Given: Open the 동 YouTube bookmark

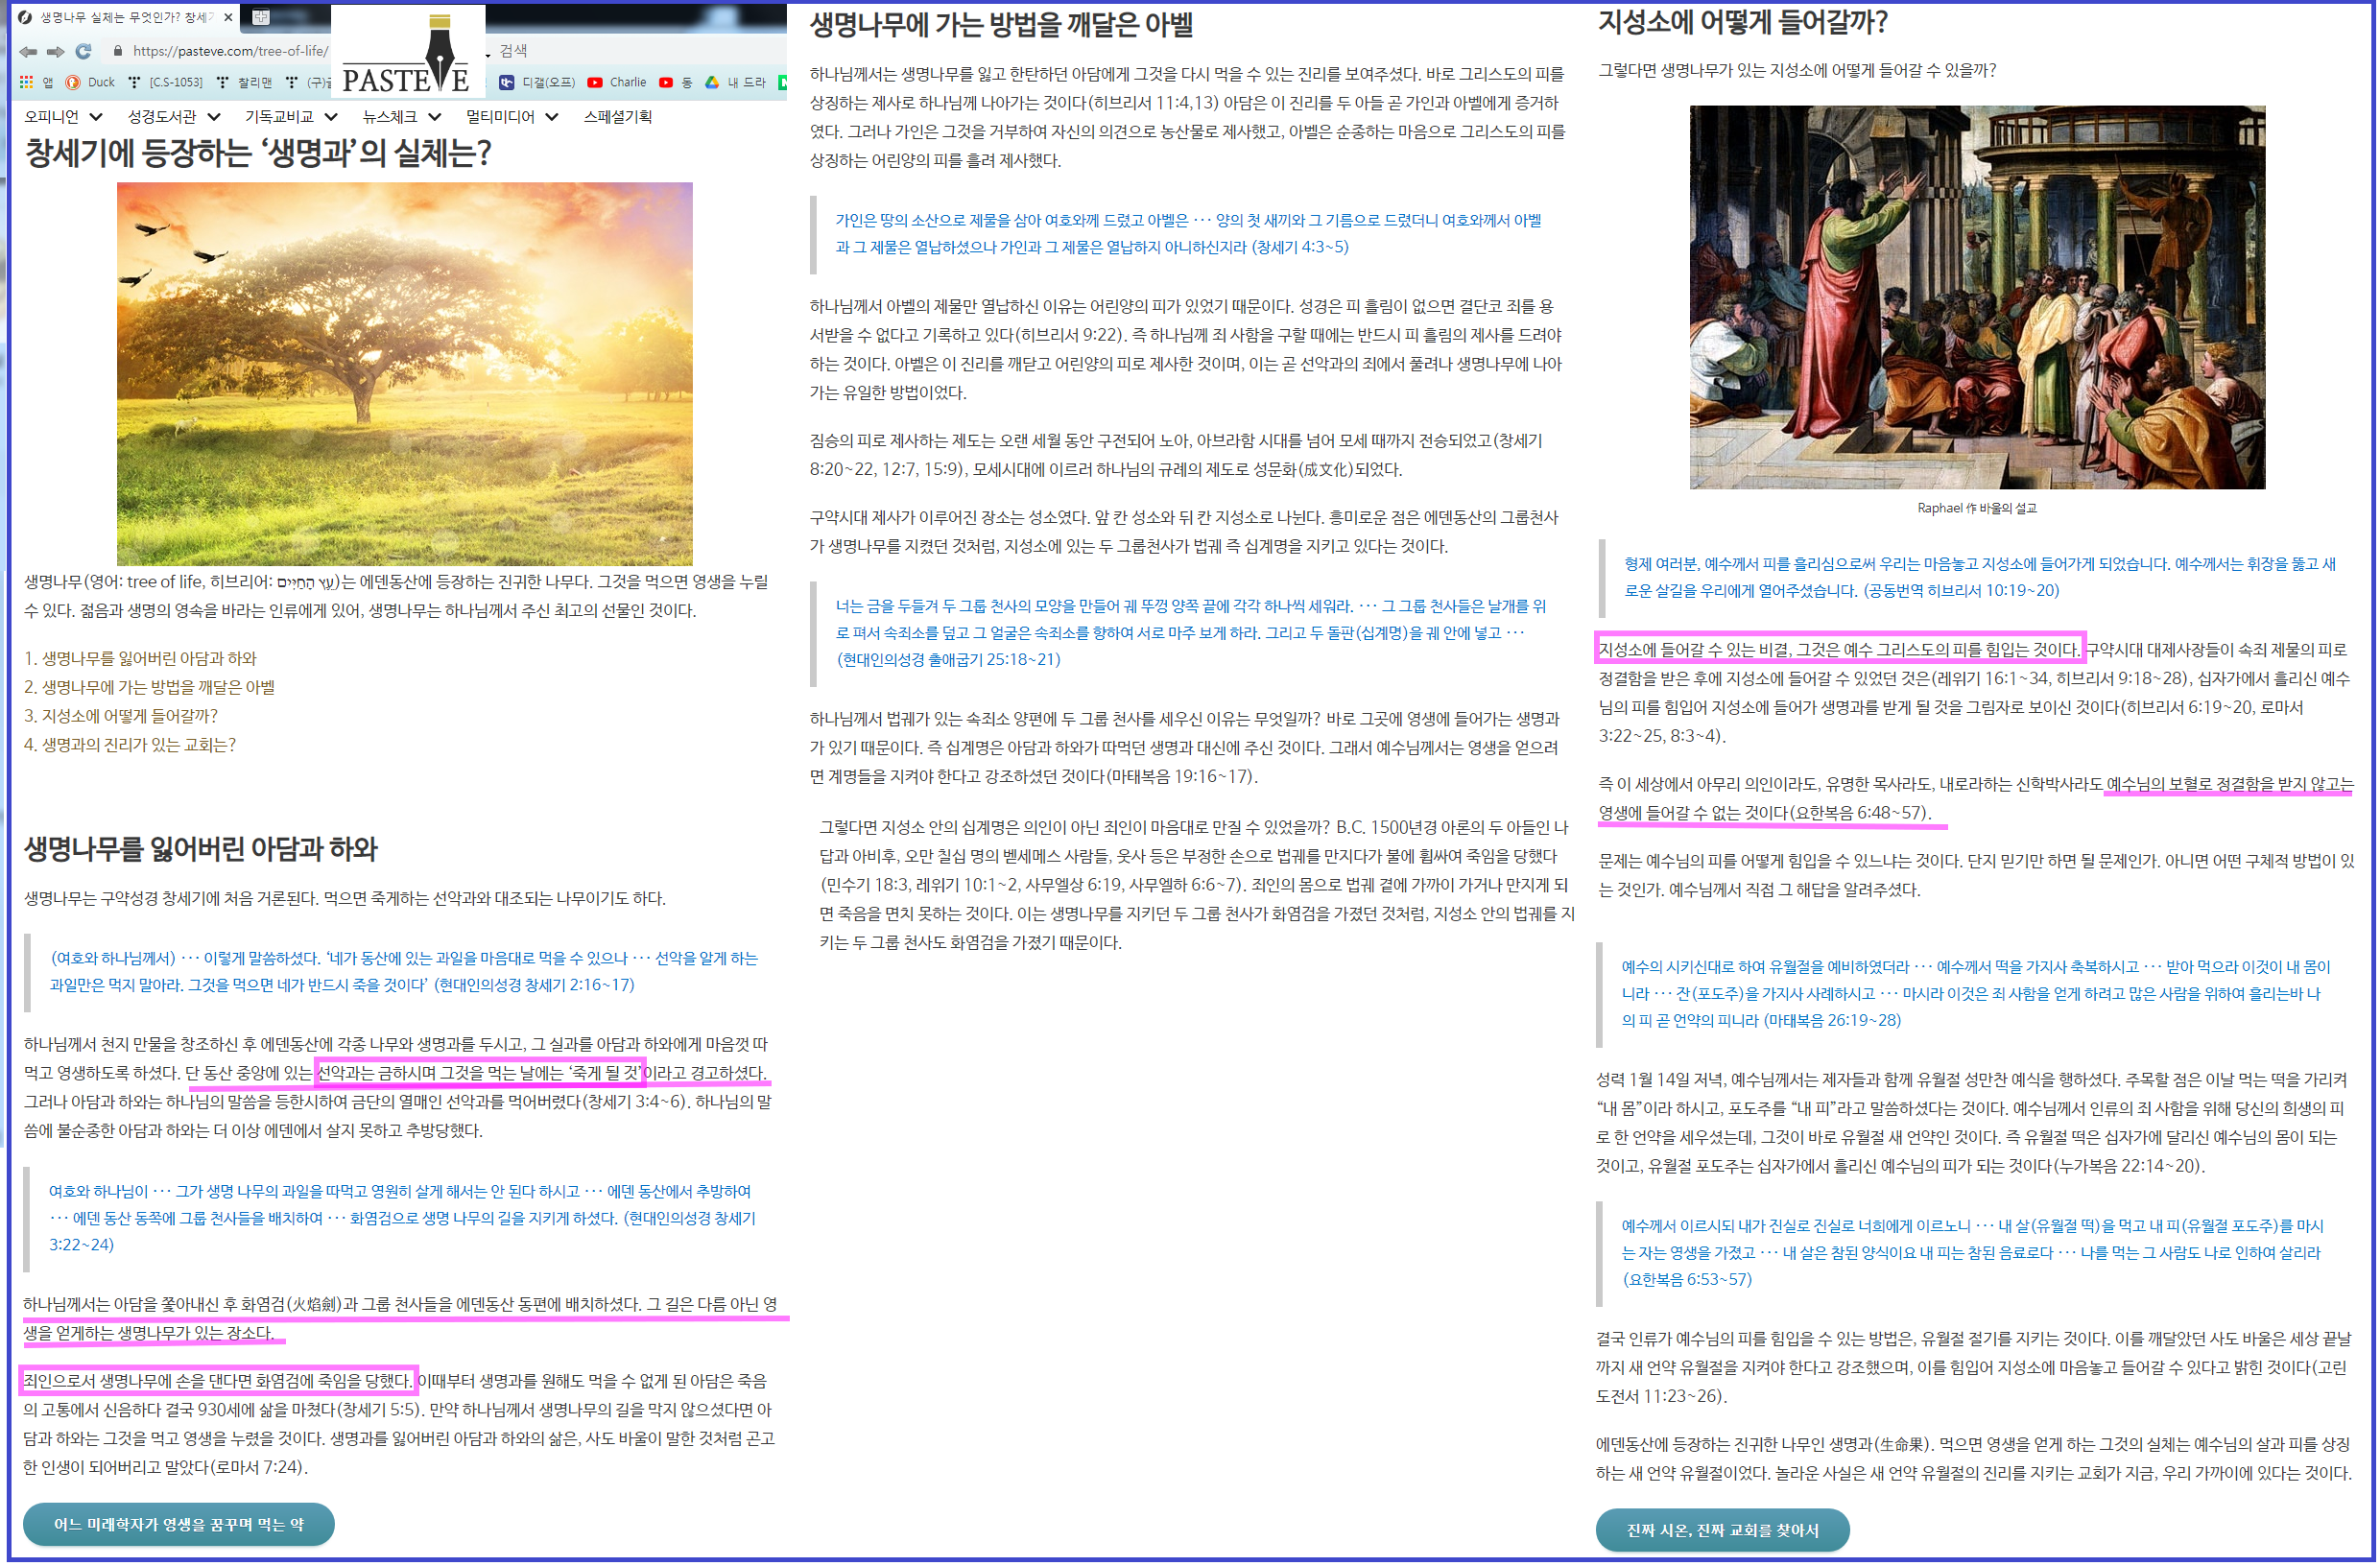Looking at the screenshot, I should coord(676,82).
